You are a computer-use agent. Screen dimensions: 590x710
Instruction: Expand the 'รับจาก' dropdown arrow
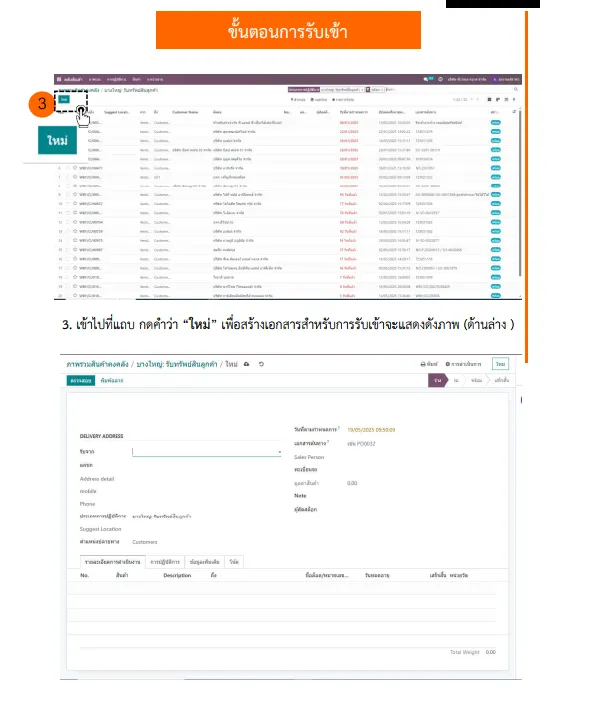click(279, 452)
